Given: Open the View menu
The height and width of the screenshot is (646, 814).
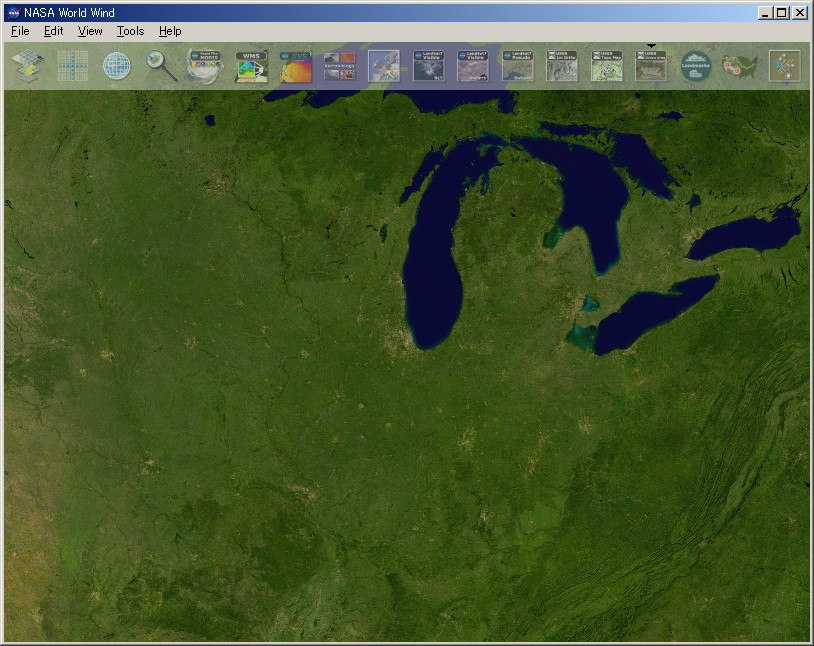Looking at the screenshot, I should tap(89, 31).
